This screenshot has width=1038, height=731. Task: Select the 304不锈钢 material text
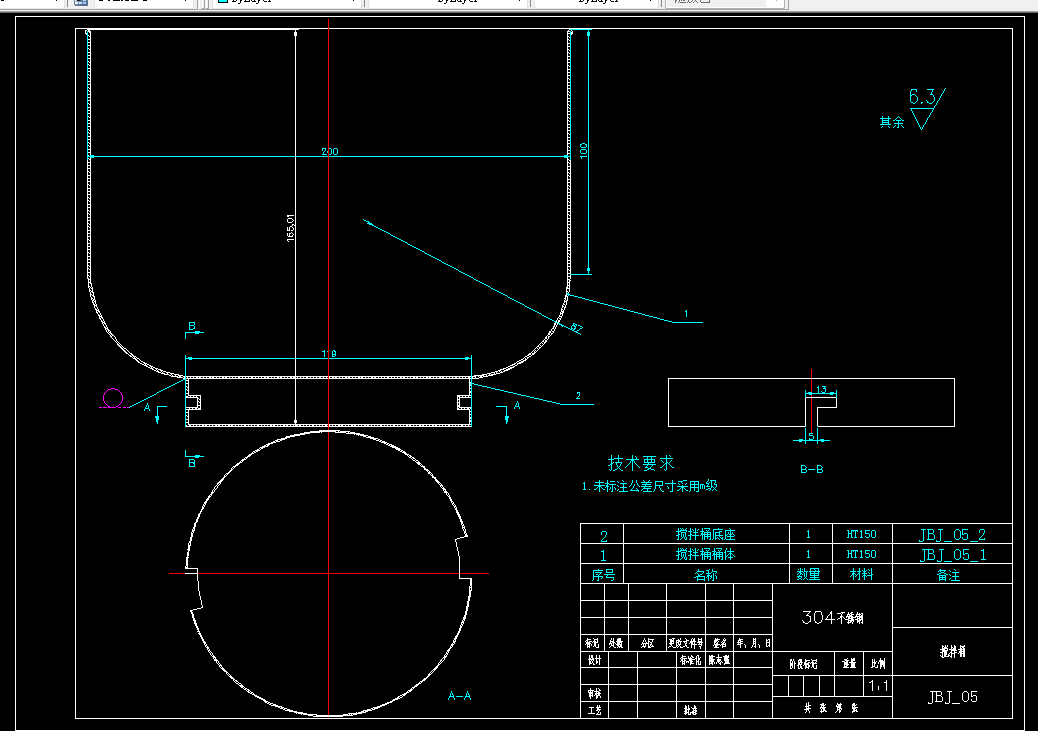(x=832, y=618)
